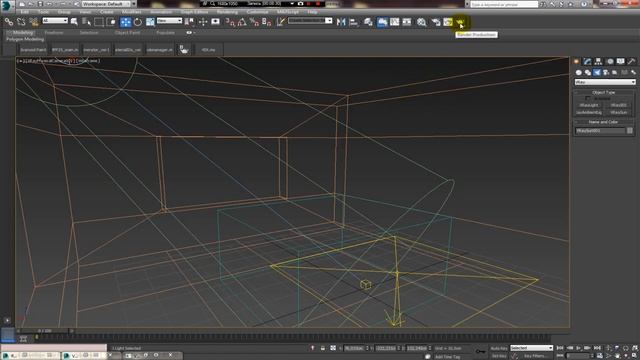Open the object color swatch
640x360 pixels.
(630, 131)
